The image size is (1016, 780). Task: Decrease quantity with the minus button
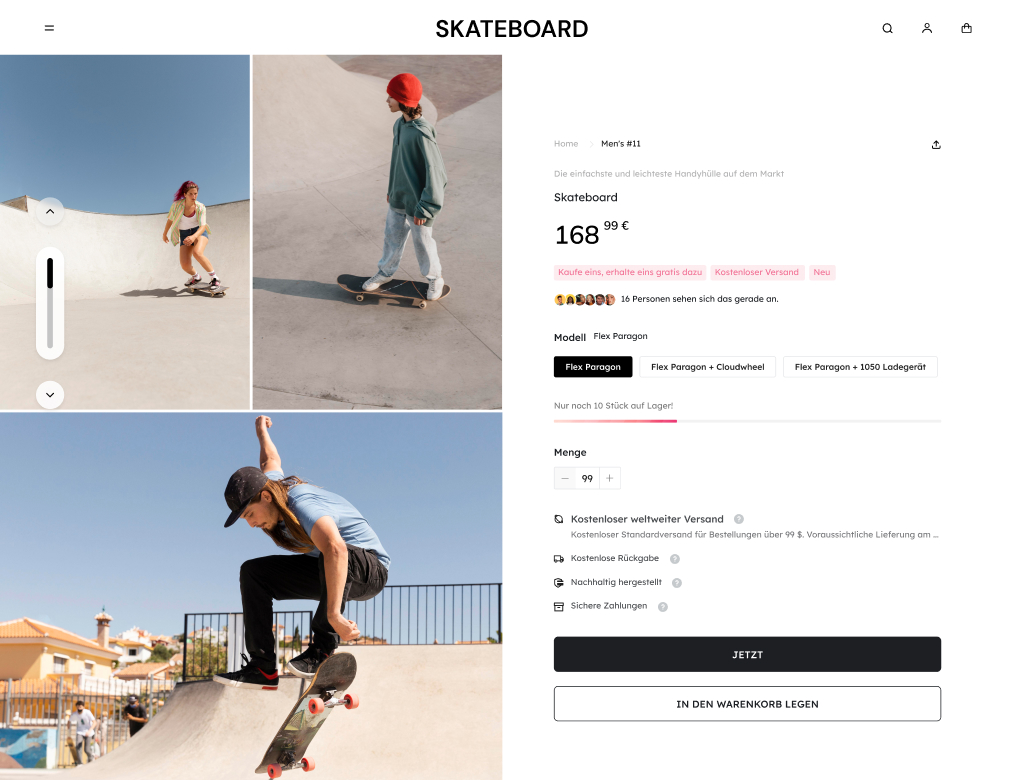pos(565,478)
